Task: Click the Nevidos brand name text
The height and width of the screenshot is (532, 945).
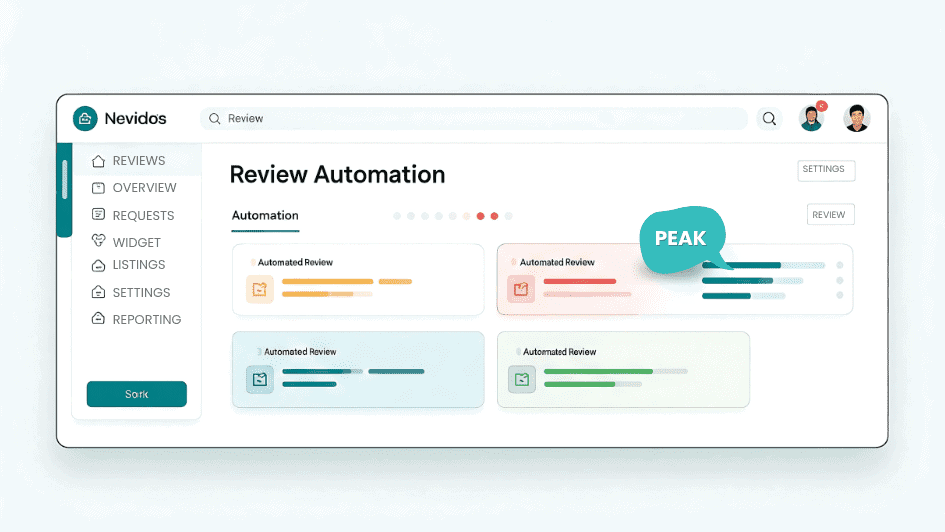Action: click(x=136, y=119)
